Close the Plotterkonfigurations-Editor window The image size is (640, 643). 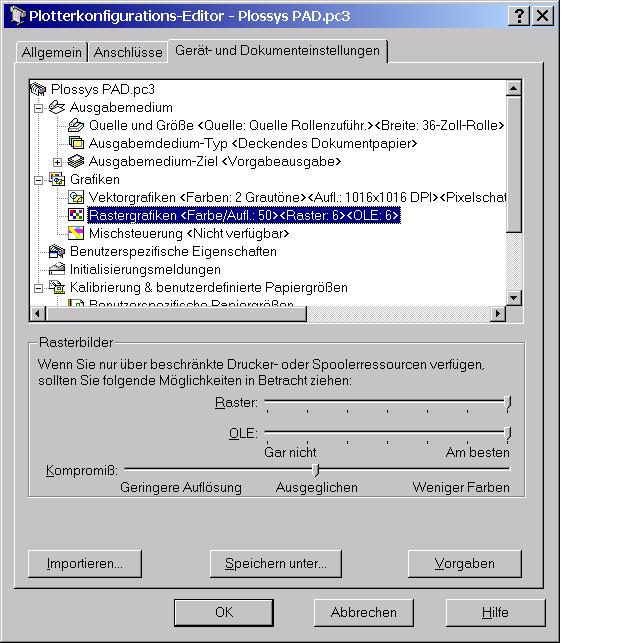click(x=542, y=16)
